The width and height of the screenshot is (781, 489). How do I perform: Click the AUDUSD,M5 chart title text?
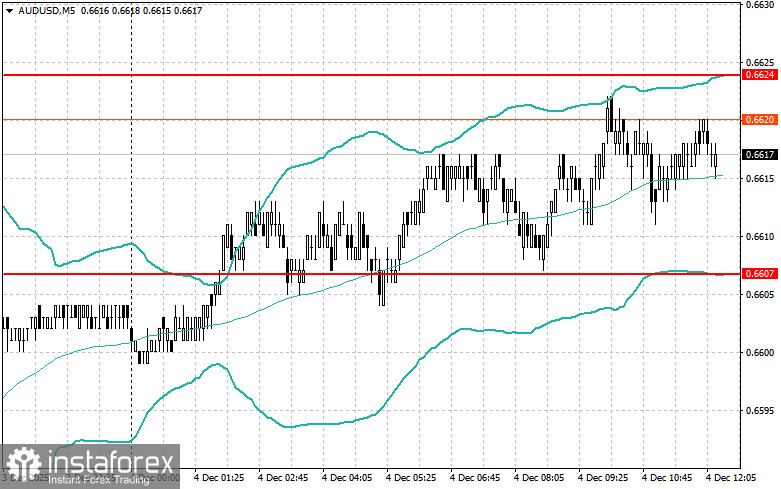click(x=47, y=10)
